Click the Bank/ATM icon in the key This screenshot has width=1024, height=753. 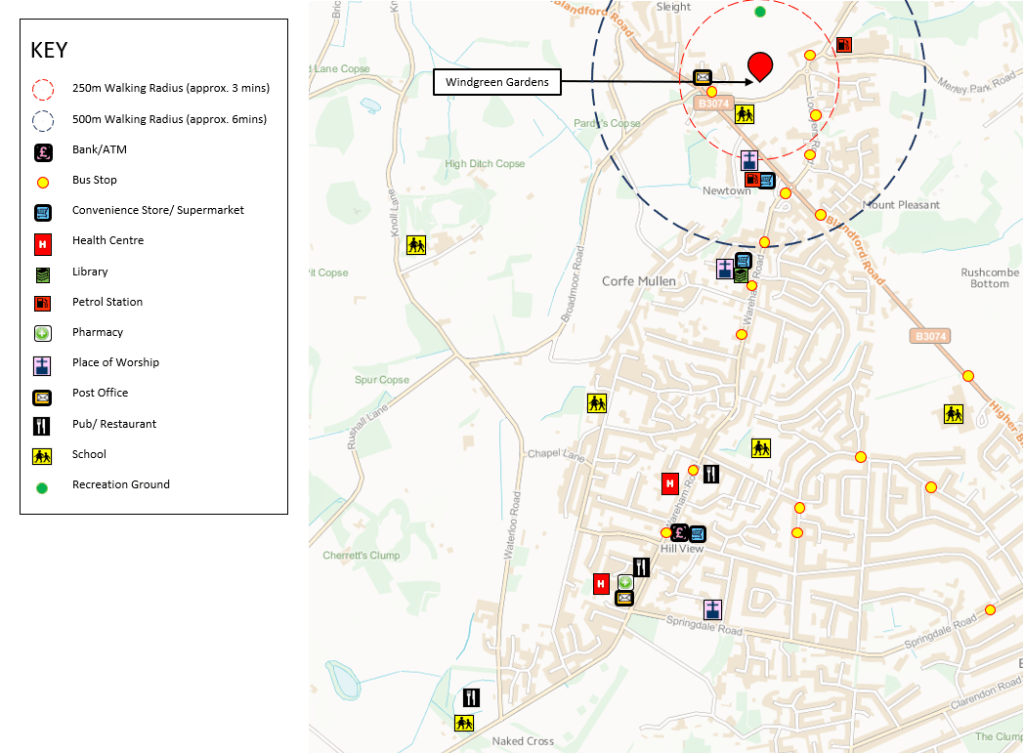click(x=43, y=151)
